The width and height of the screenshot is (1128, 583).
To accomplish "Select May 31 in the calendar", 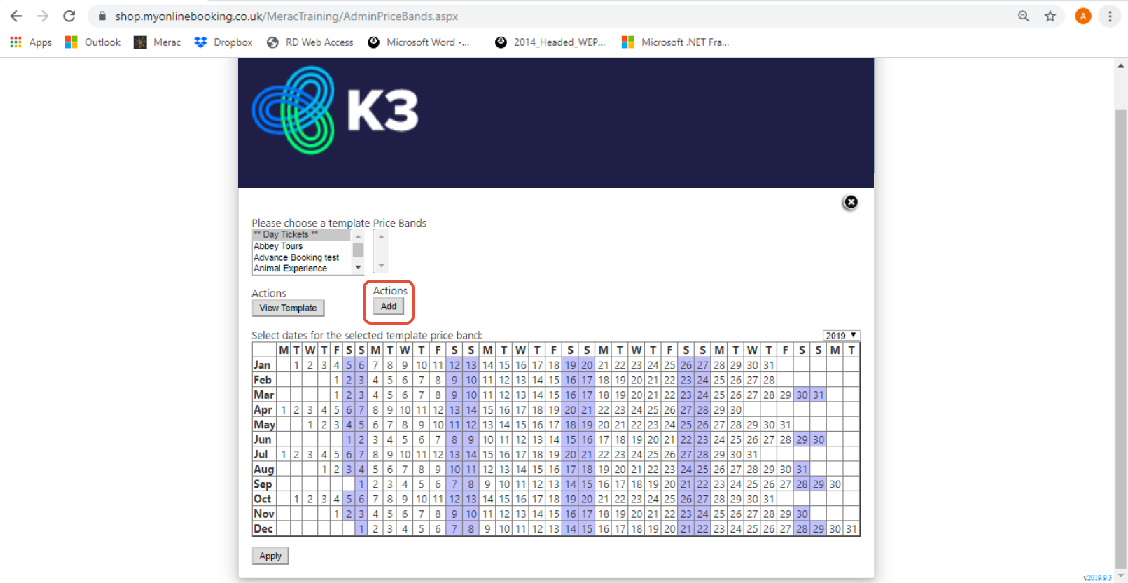I will tap(786, 425).
